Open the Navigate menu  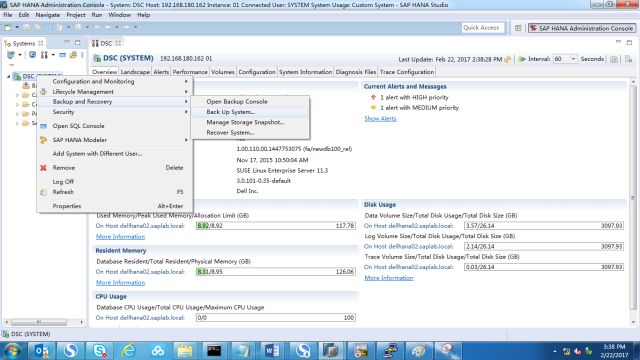point(48,15)
